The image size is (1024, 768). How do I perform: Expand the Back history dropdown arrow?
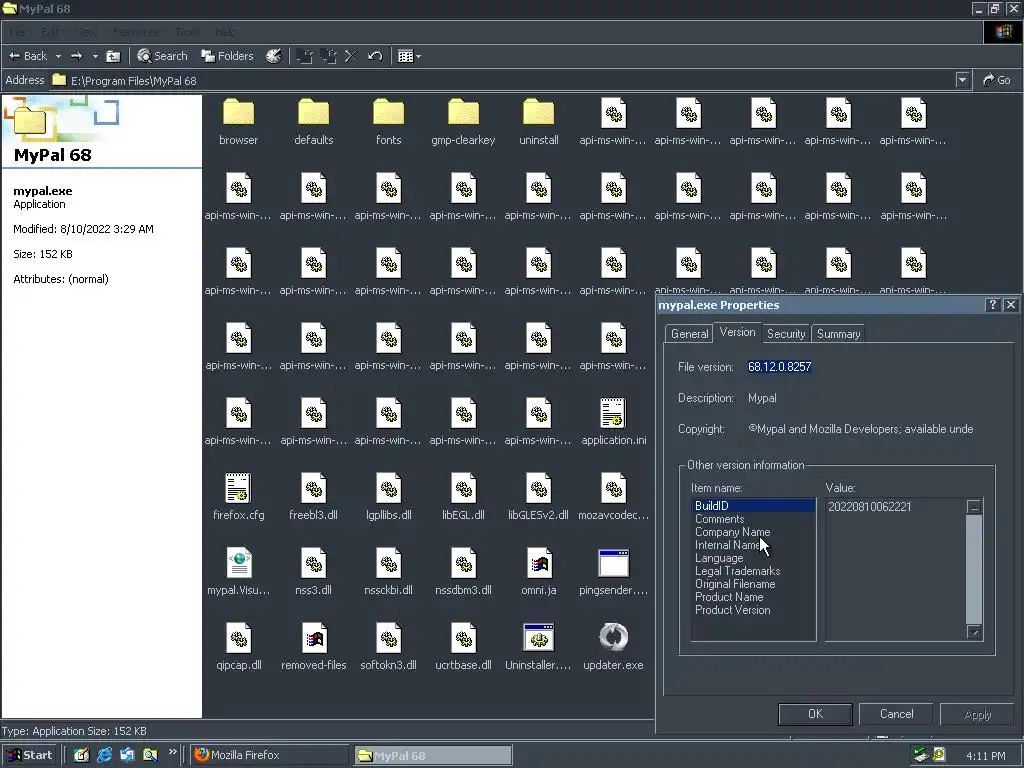pos(58,56)
